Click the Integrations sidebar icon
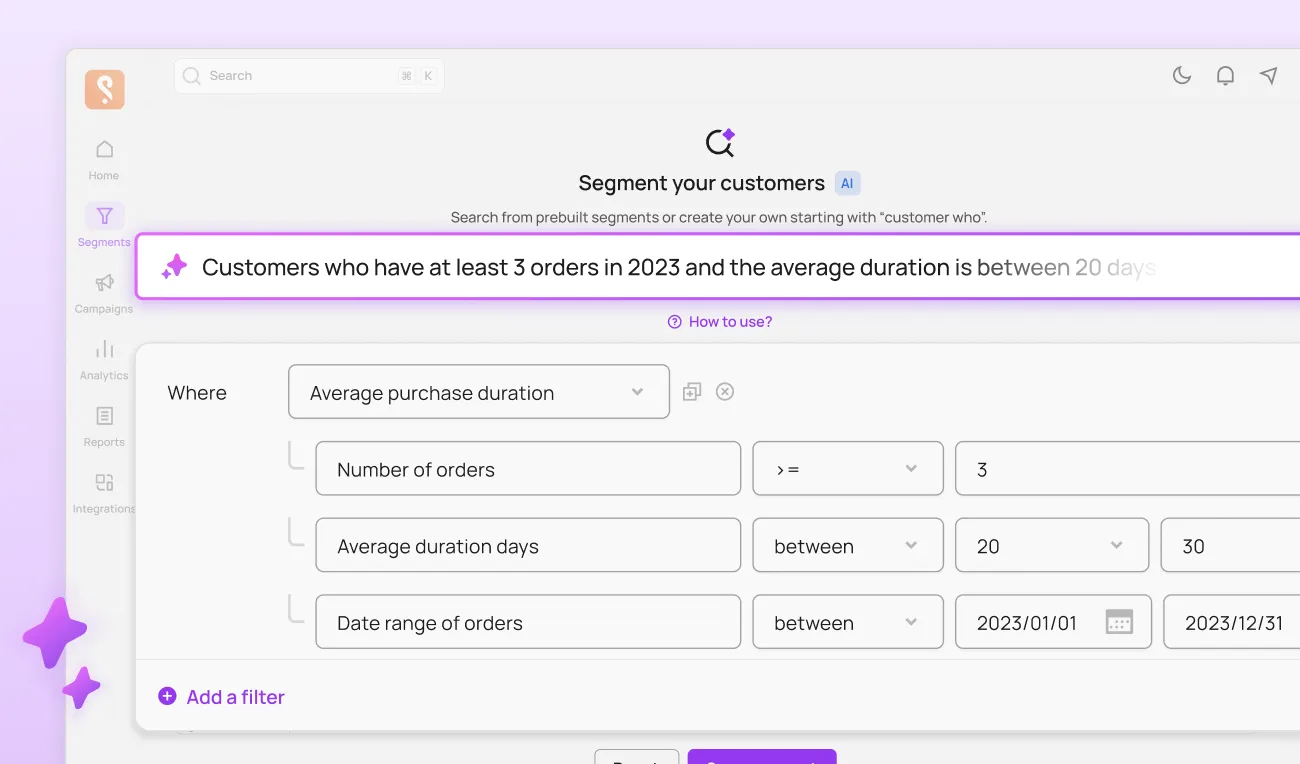 click(104, 484)
